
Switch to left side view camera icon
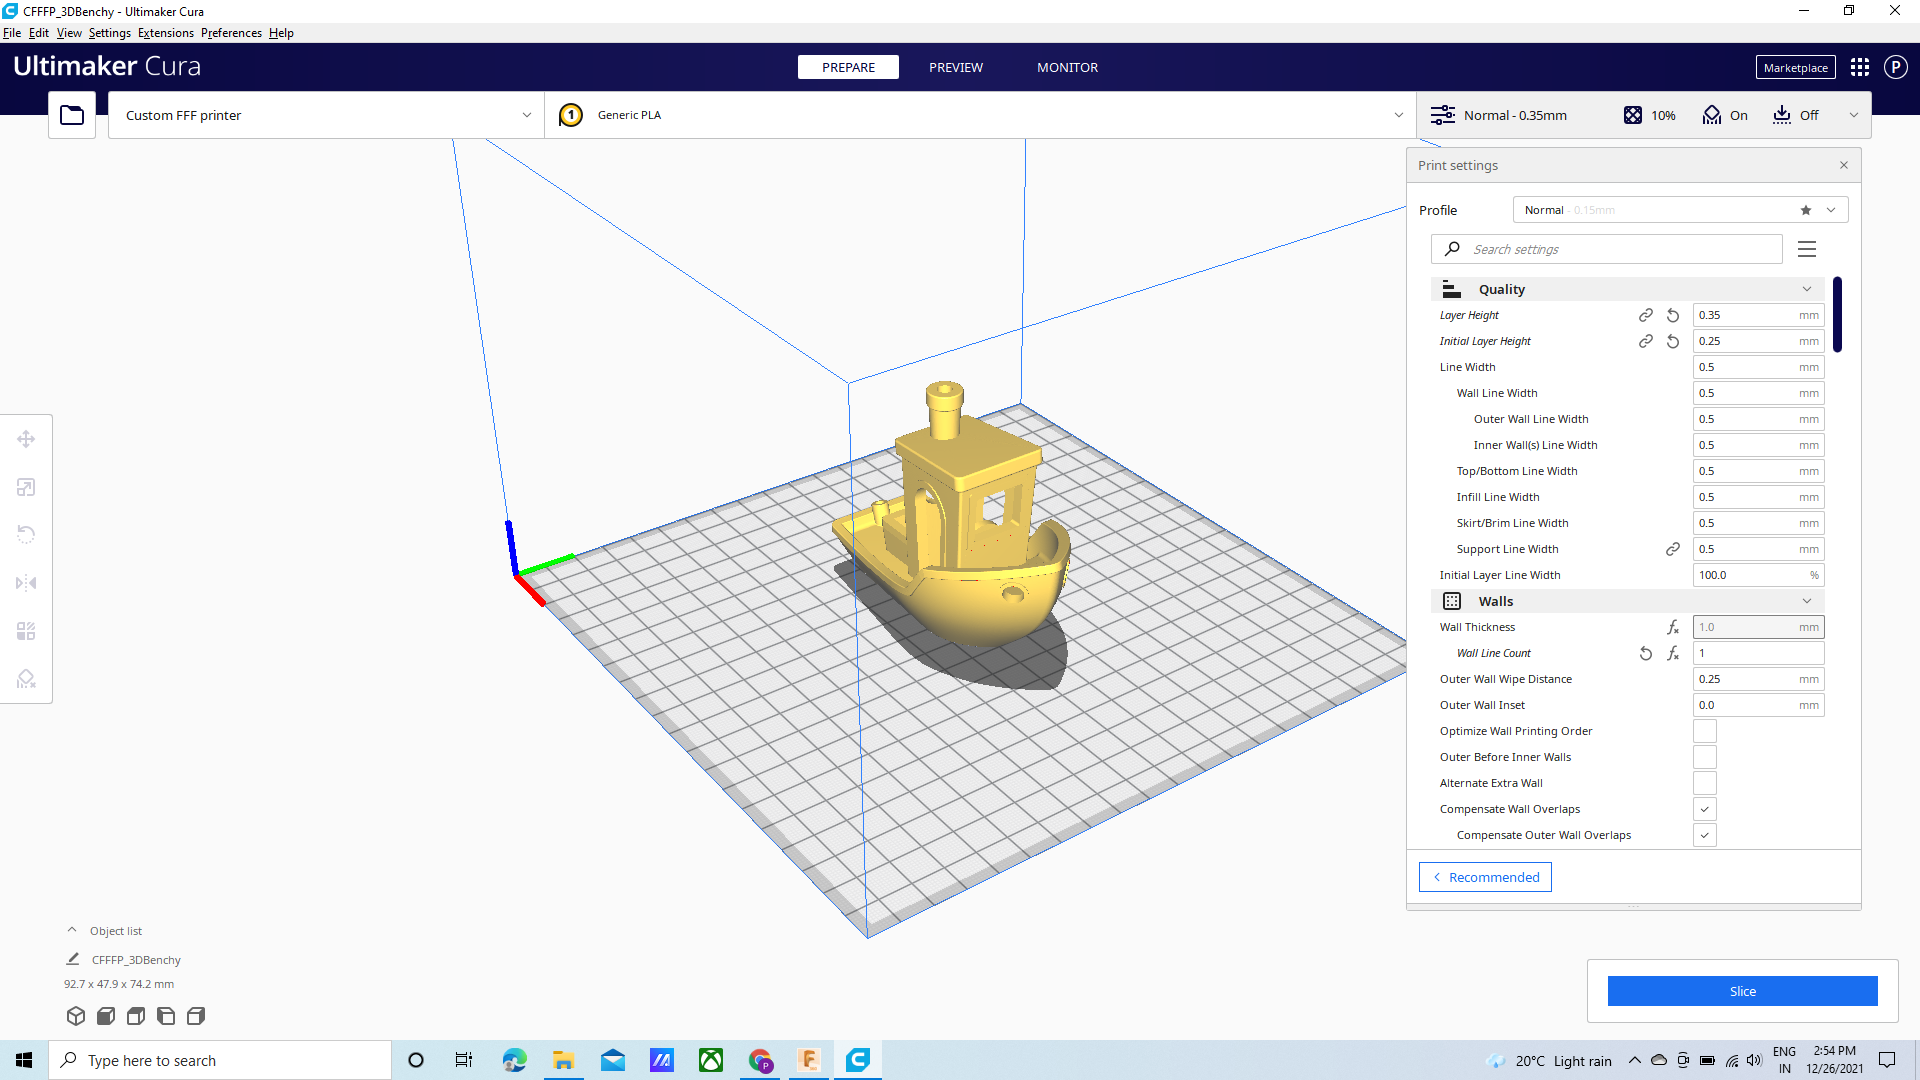coord(166,1016)
